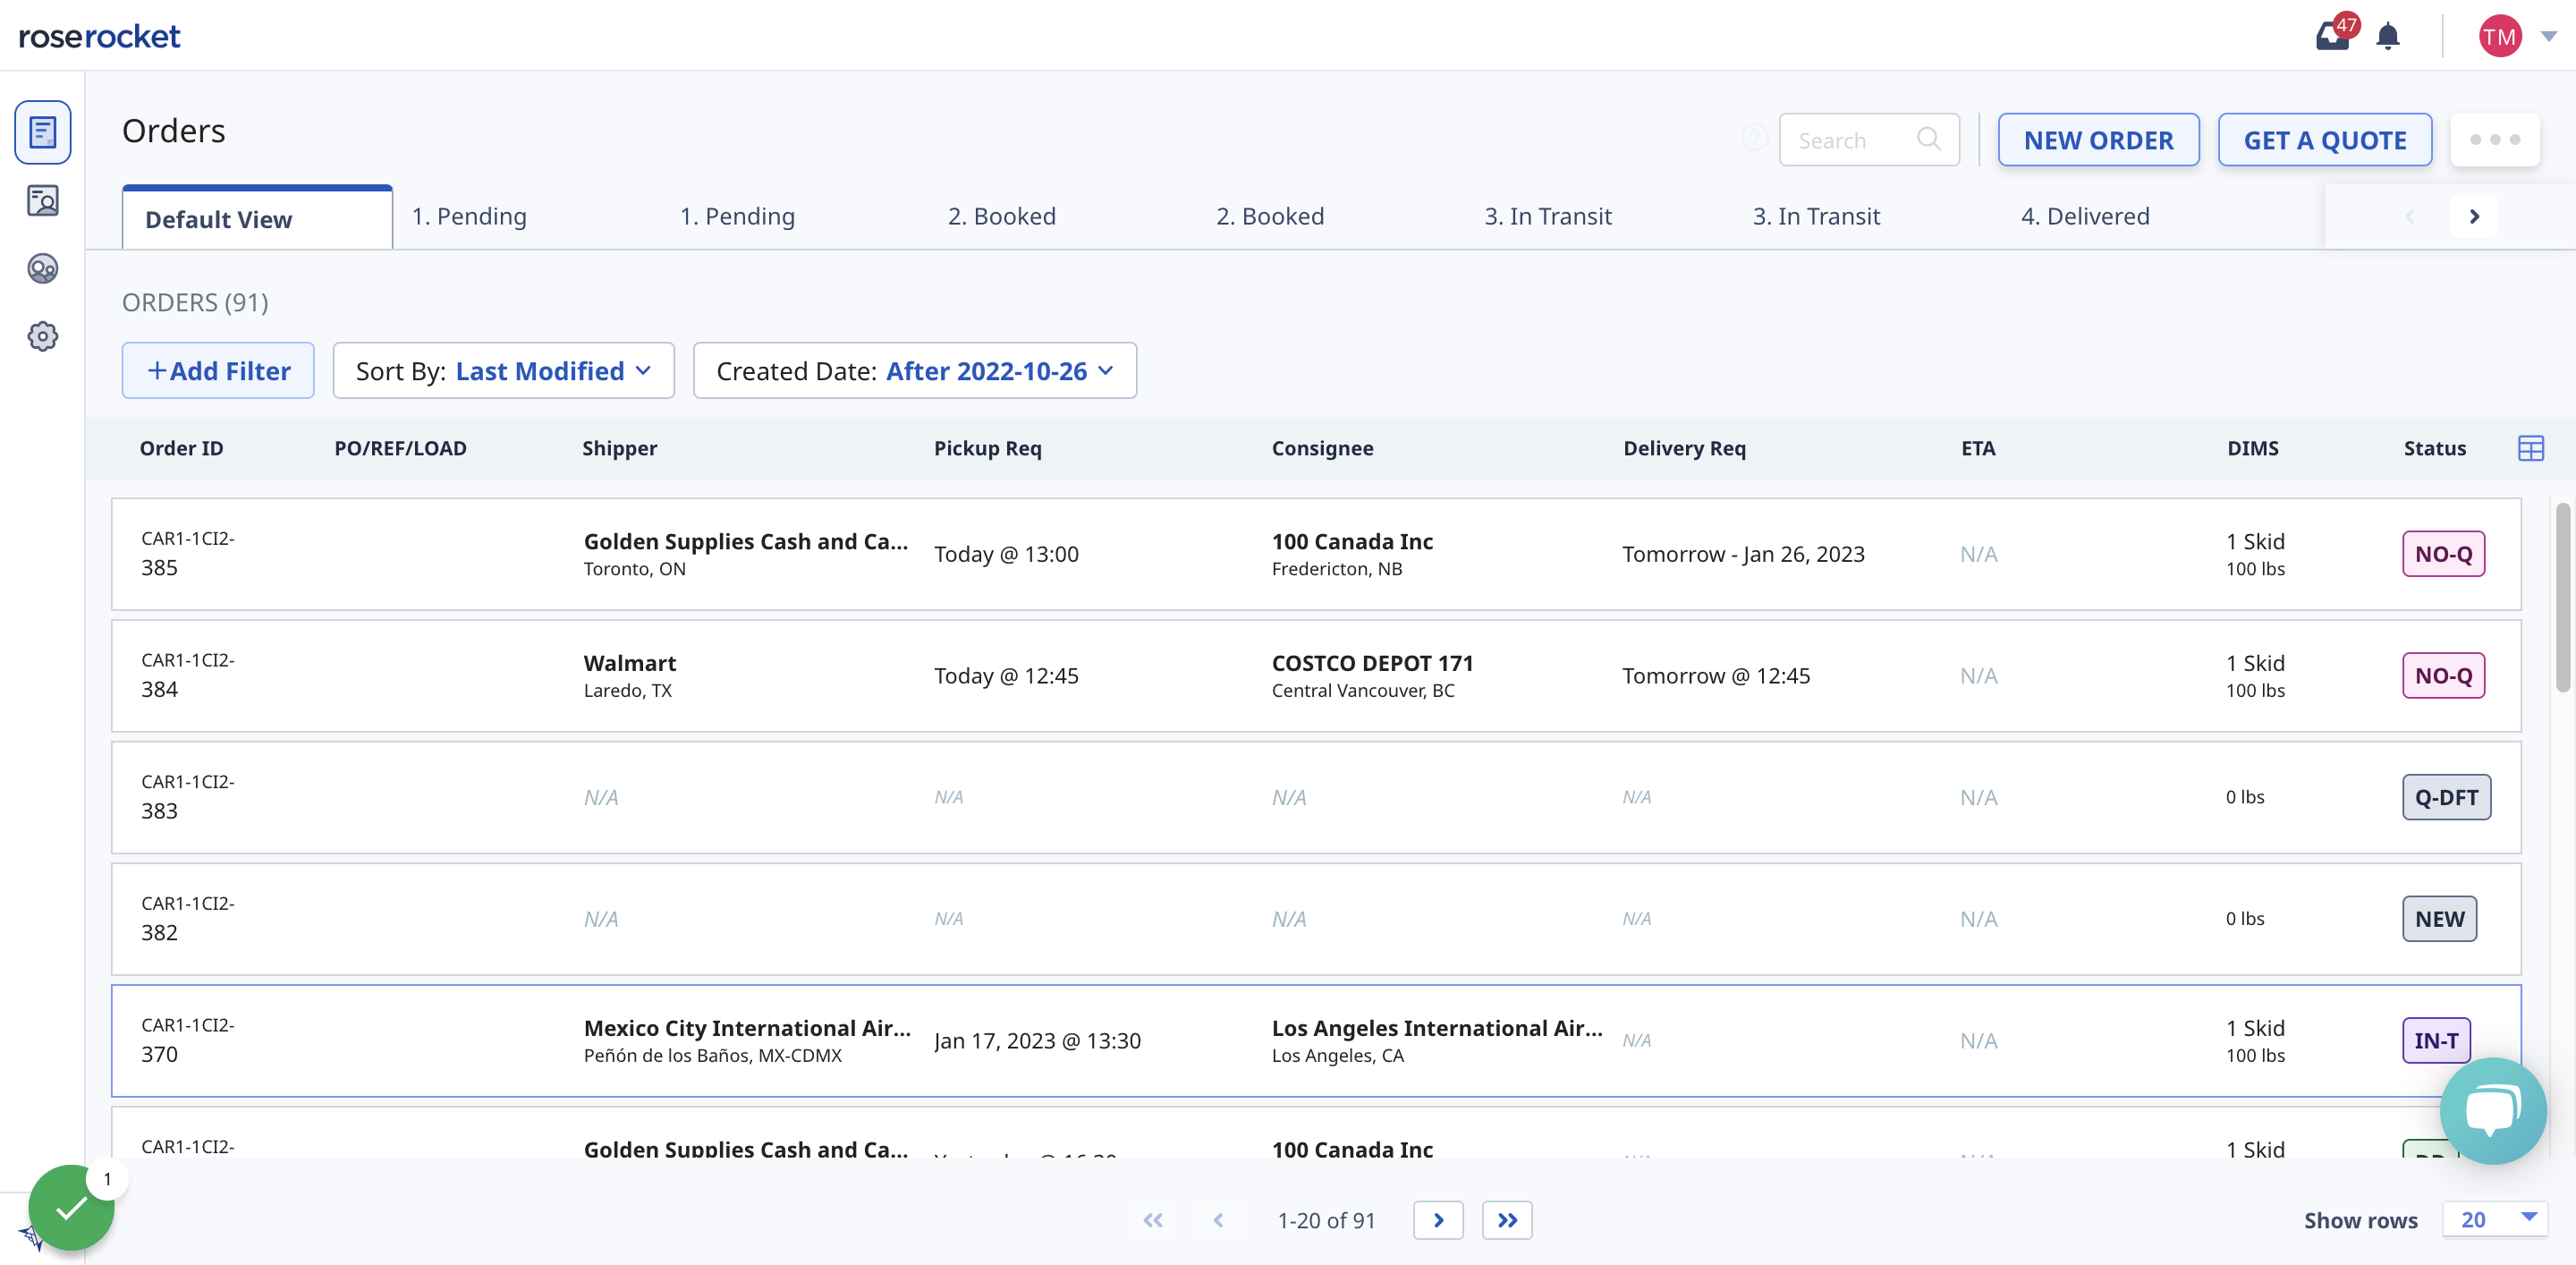The height and width of the screenshot is (1265, 2576).
Task: Switch to the second 3. In Transit tab
Action: click(1816, 216)
